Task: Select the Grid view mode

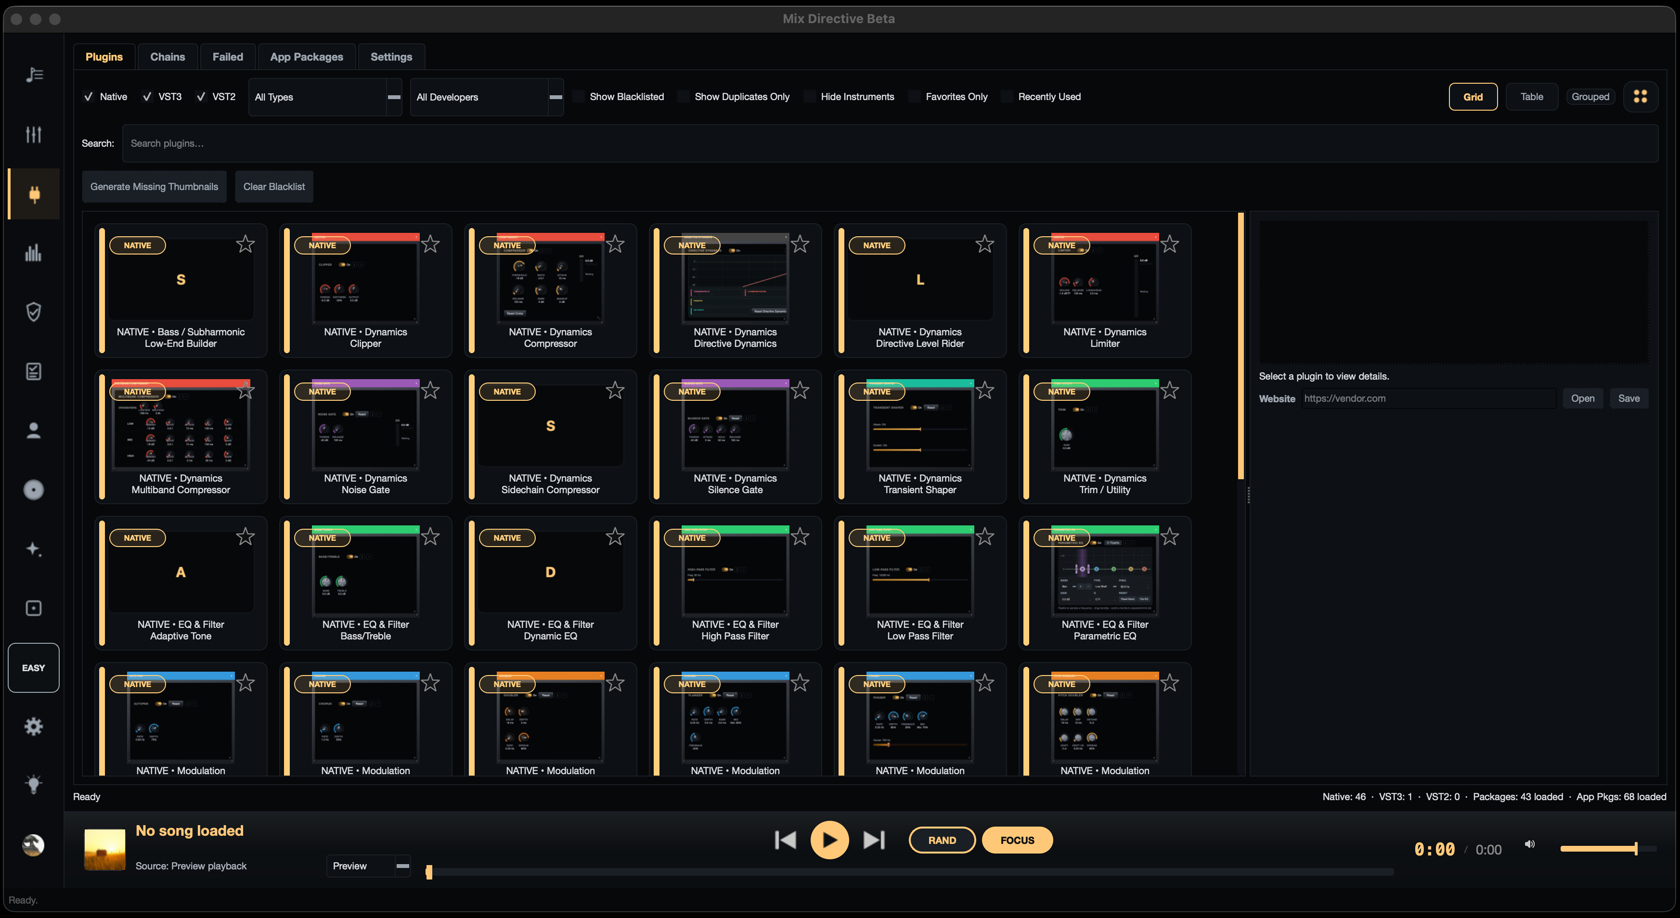Action: [x=1473, y=97]
